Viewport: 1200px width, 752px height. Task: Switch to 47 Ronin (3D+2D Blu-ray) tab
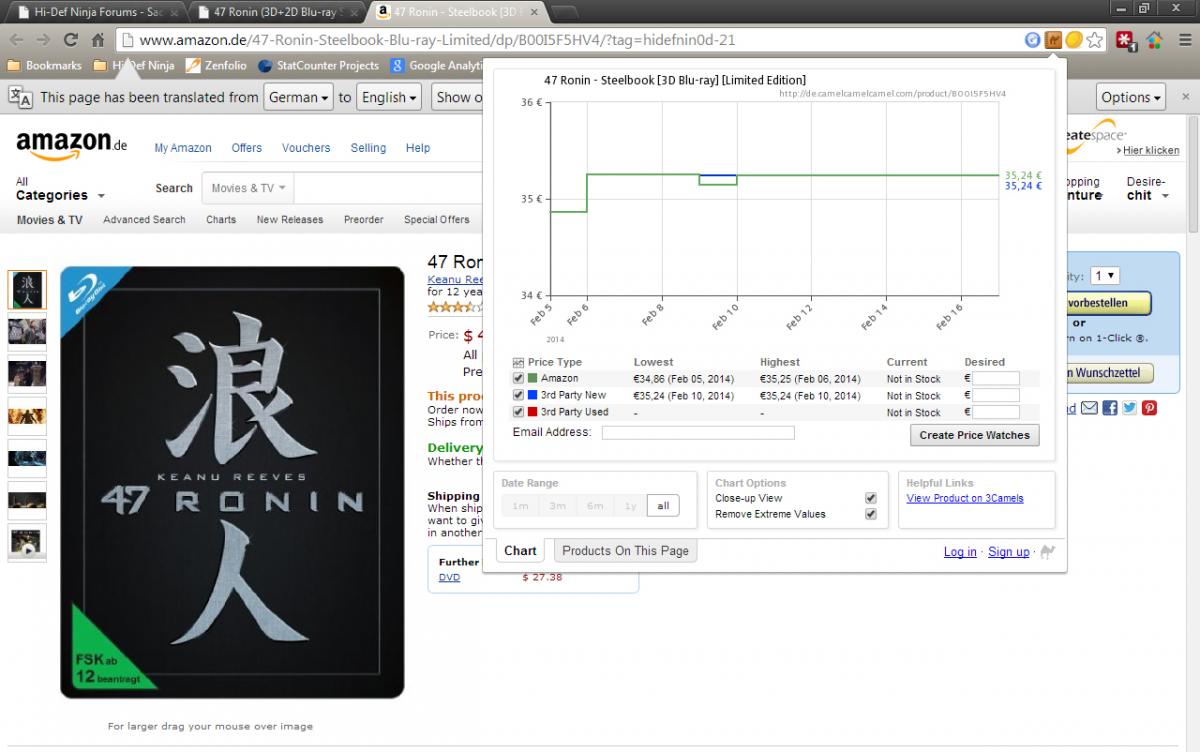[275, 12]
